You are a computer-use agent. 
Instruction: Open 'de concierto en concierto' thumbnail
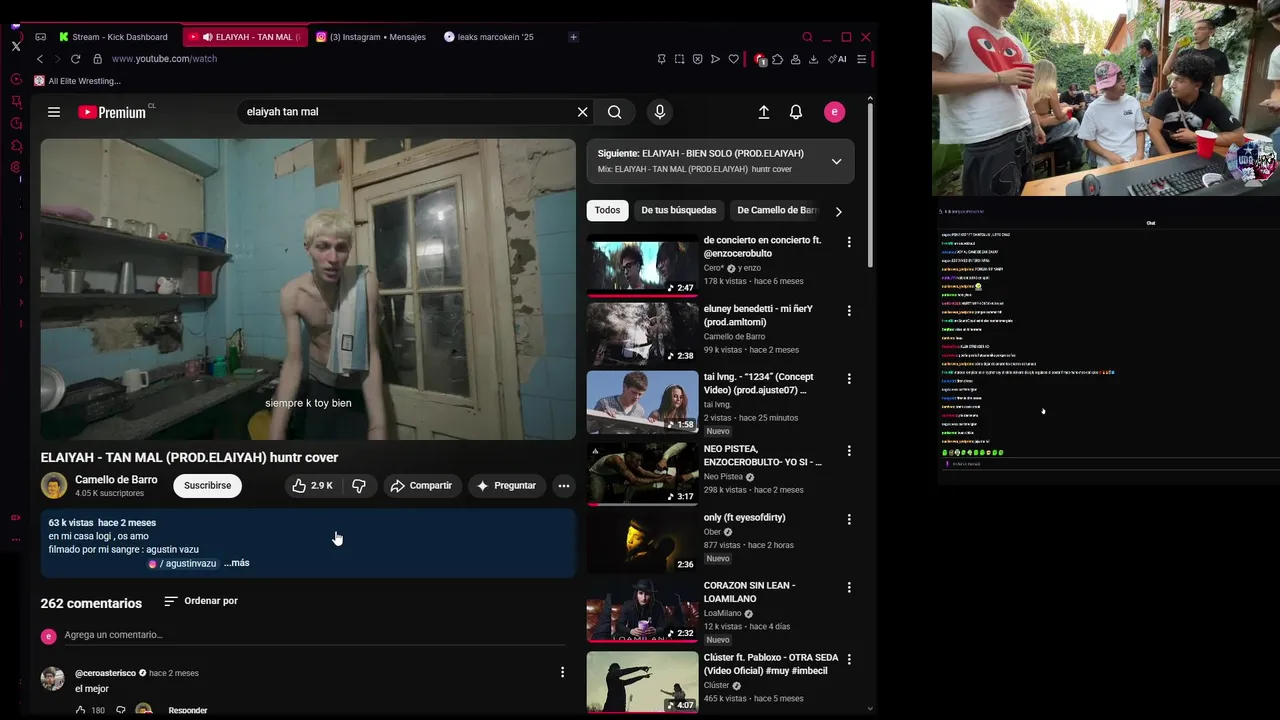642,266
